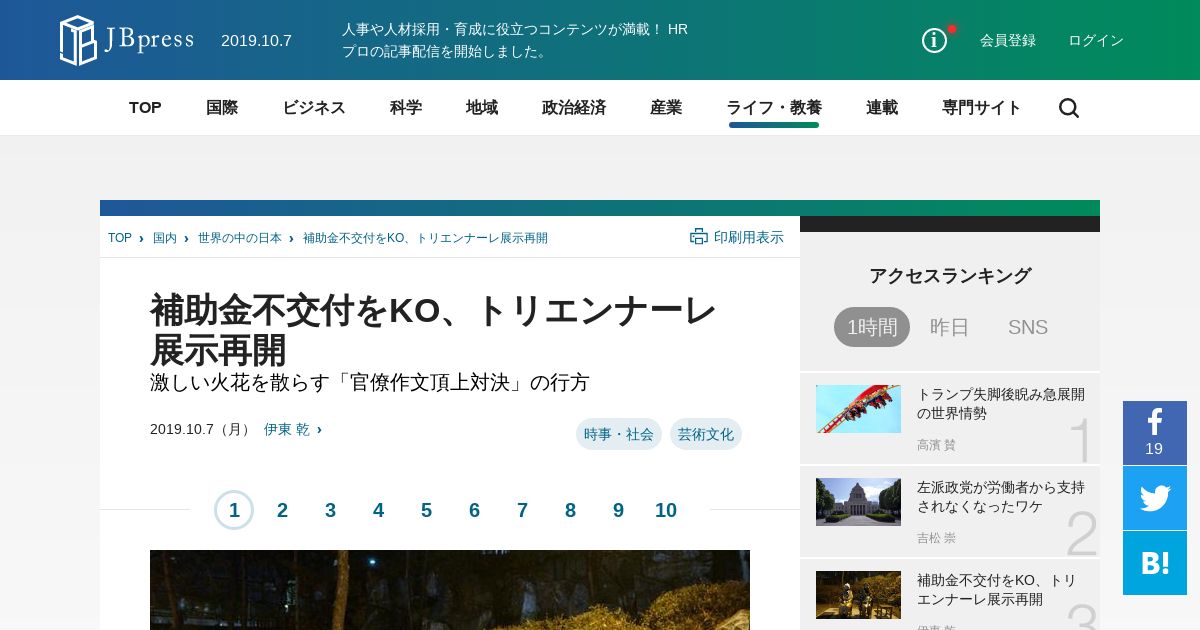Screen dimensions: 1200x630
Task: Bookmark article on Hatena B!
Action: 1155,563
